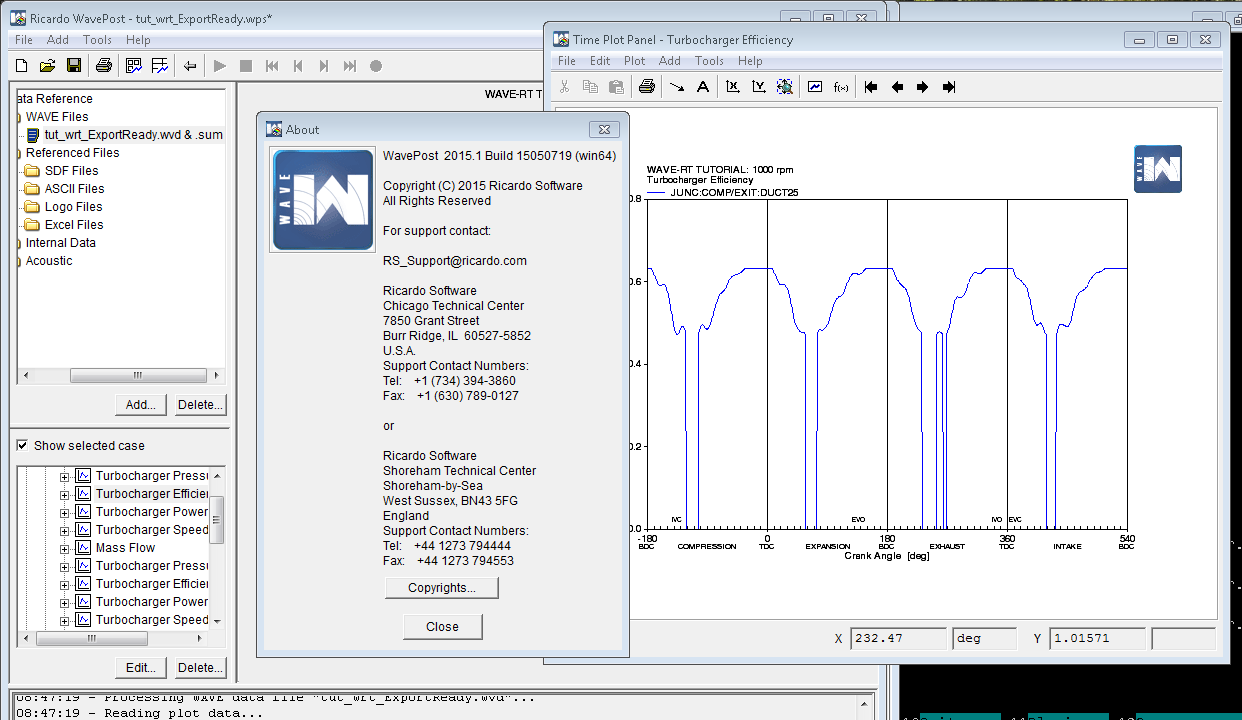Click the file tree horizontal scrollbar thumb
Viewport: 1242px width, 720px height.
pos(138,375)
